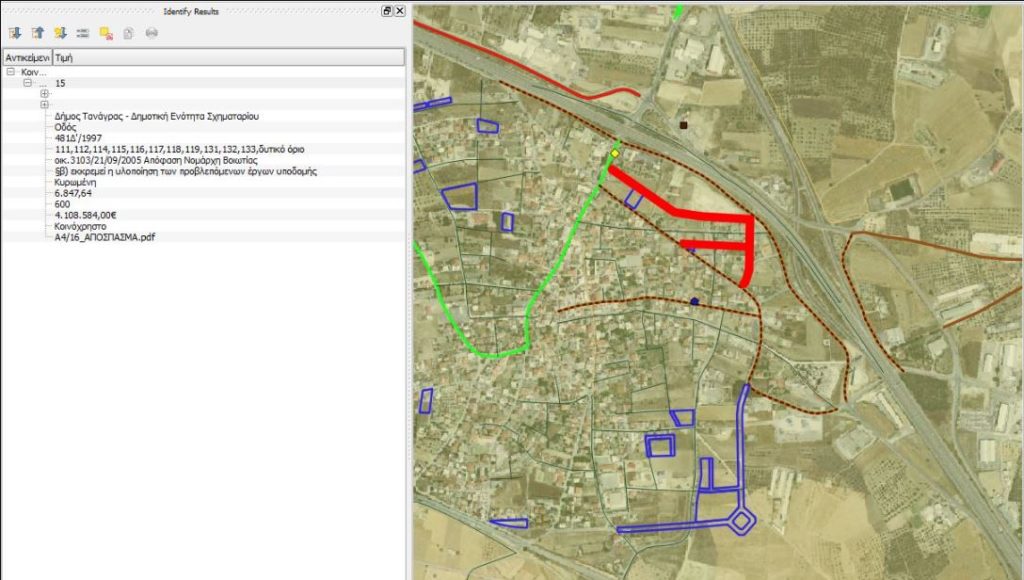Expand the second plus node under feature
This screenshot has height=580, width=1024.
[44, 105]
